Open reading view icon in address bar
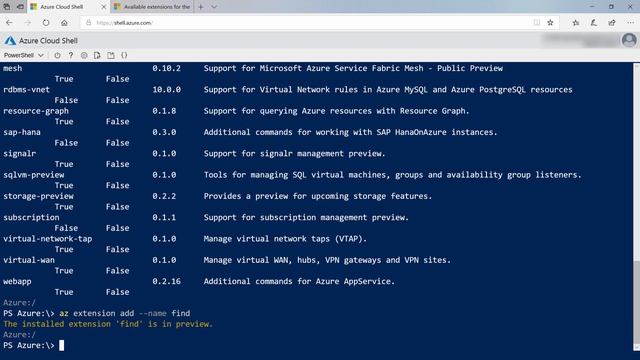Image resolution: width=640 pixels, height=360 pixels. (x=537, y=23)
